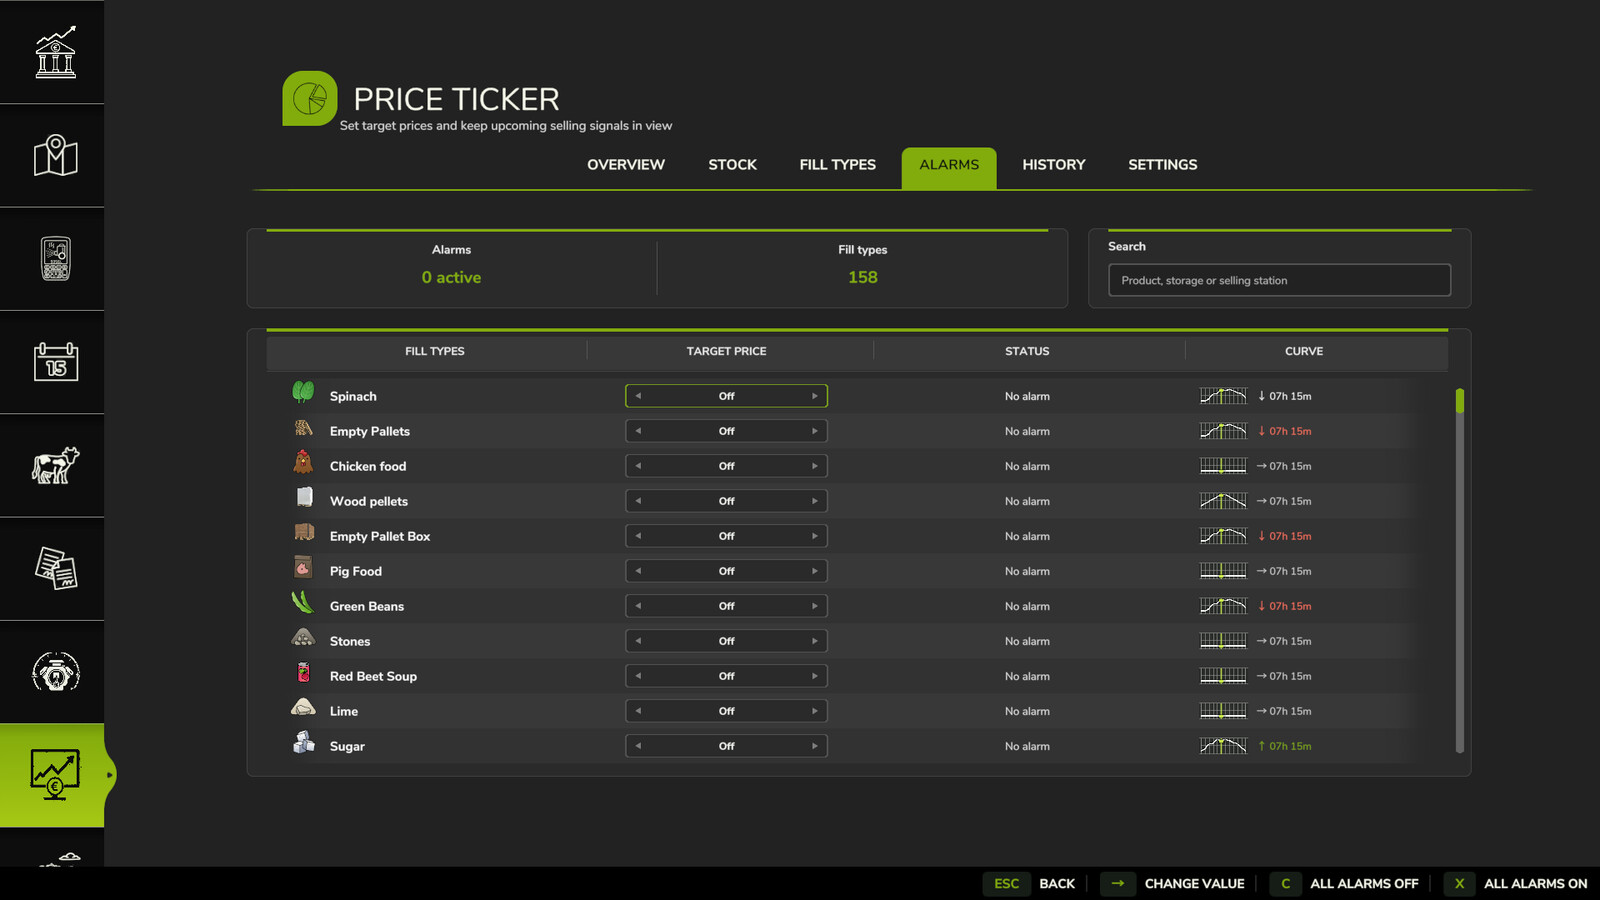The width and height of the screenshot is (1600, 900).
Task: Decrease Spinach target price with left arrow
Action: [638, 396]
